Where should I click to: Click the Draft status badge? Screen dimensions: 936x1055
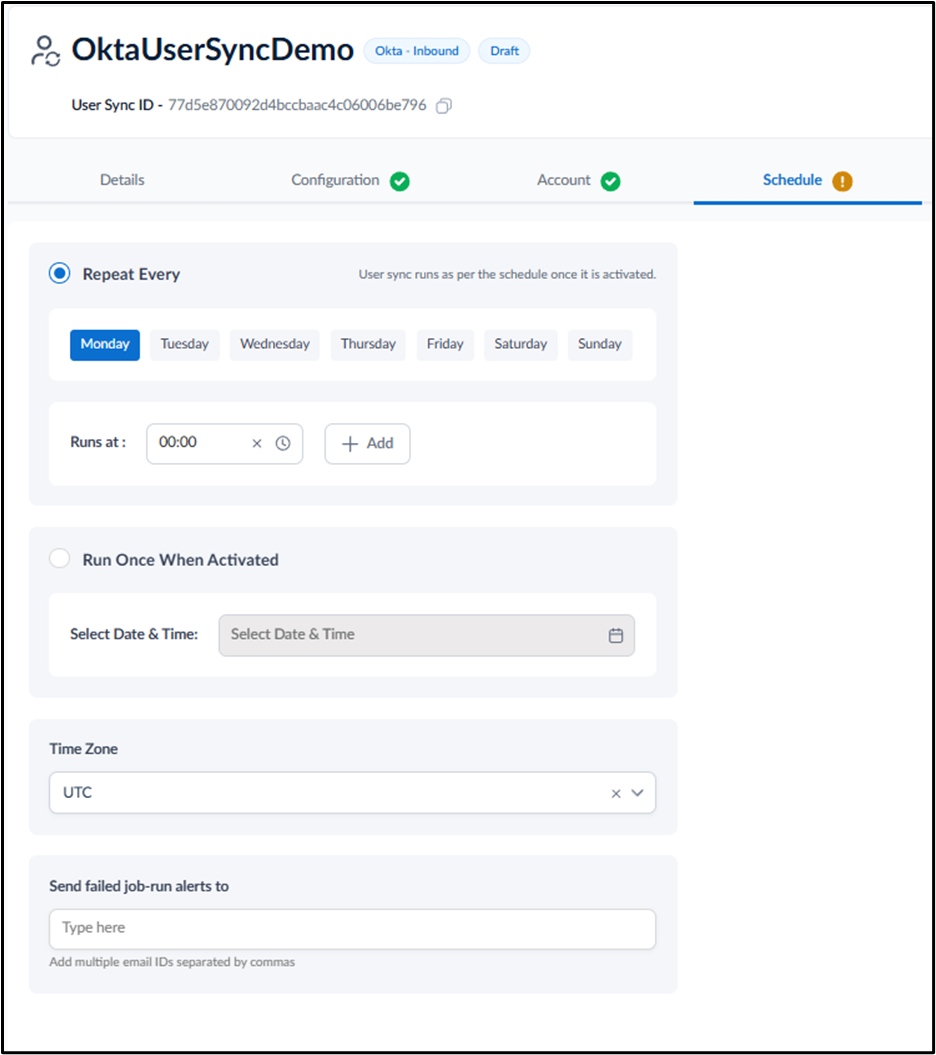coord(504,51)
